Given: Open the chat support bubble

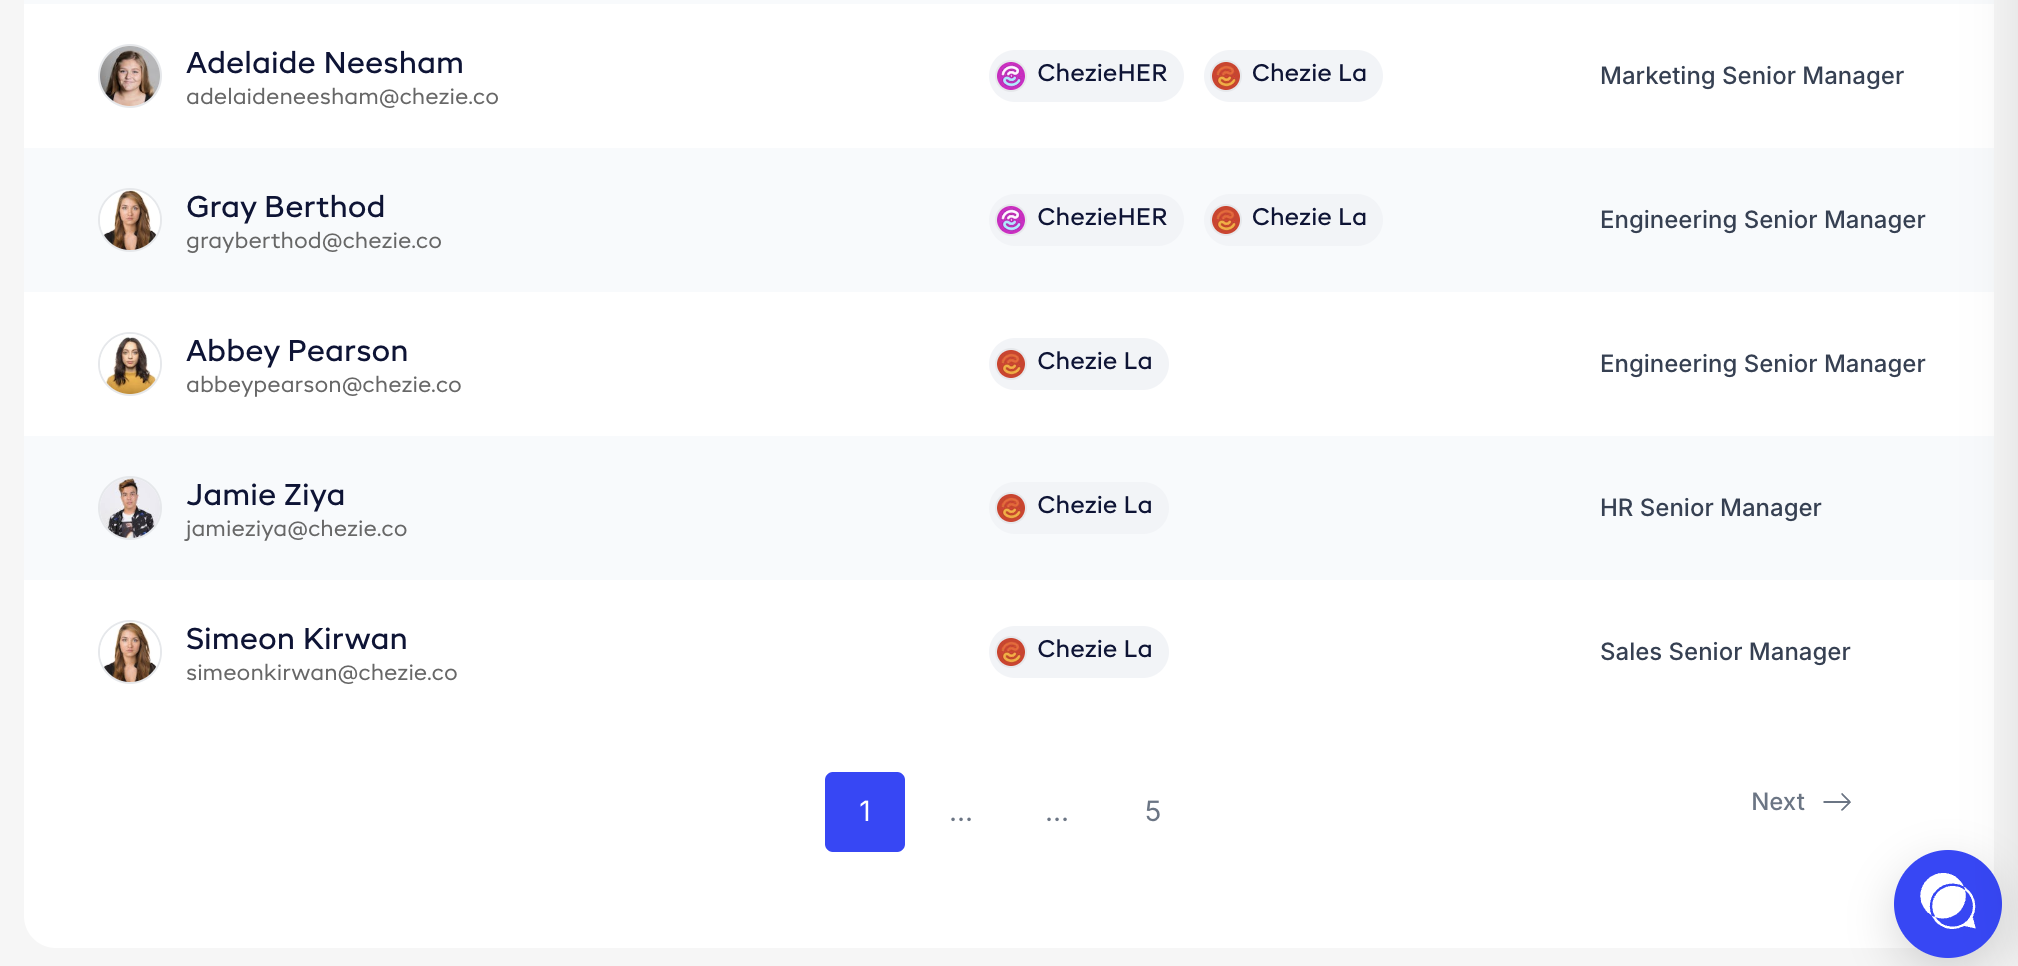Looking at the screenshot, I should (x=1947, y=903).
